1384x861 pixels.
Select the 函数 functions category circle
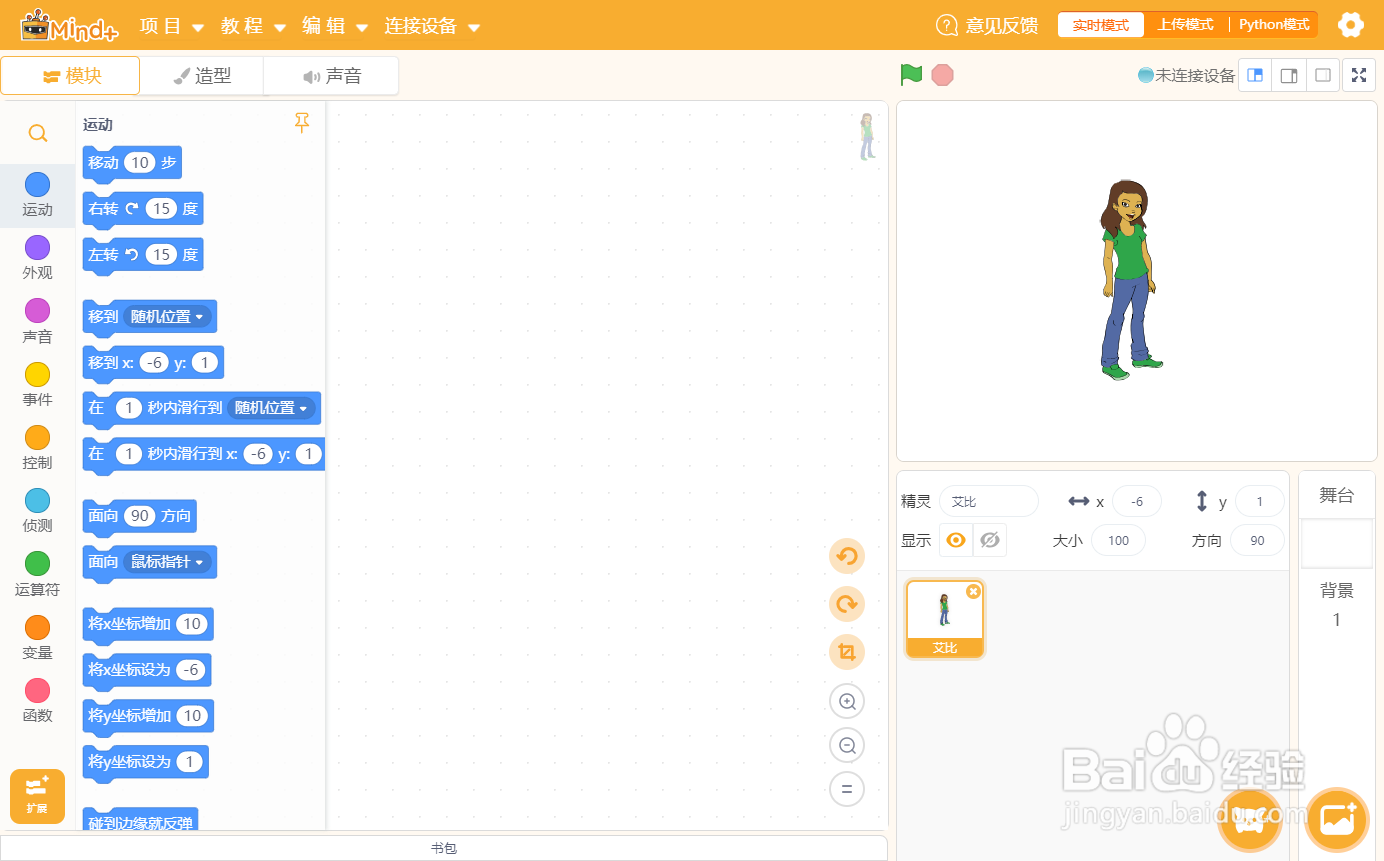click(37, 690)
